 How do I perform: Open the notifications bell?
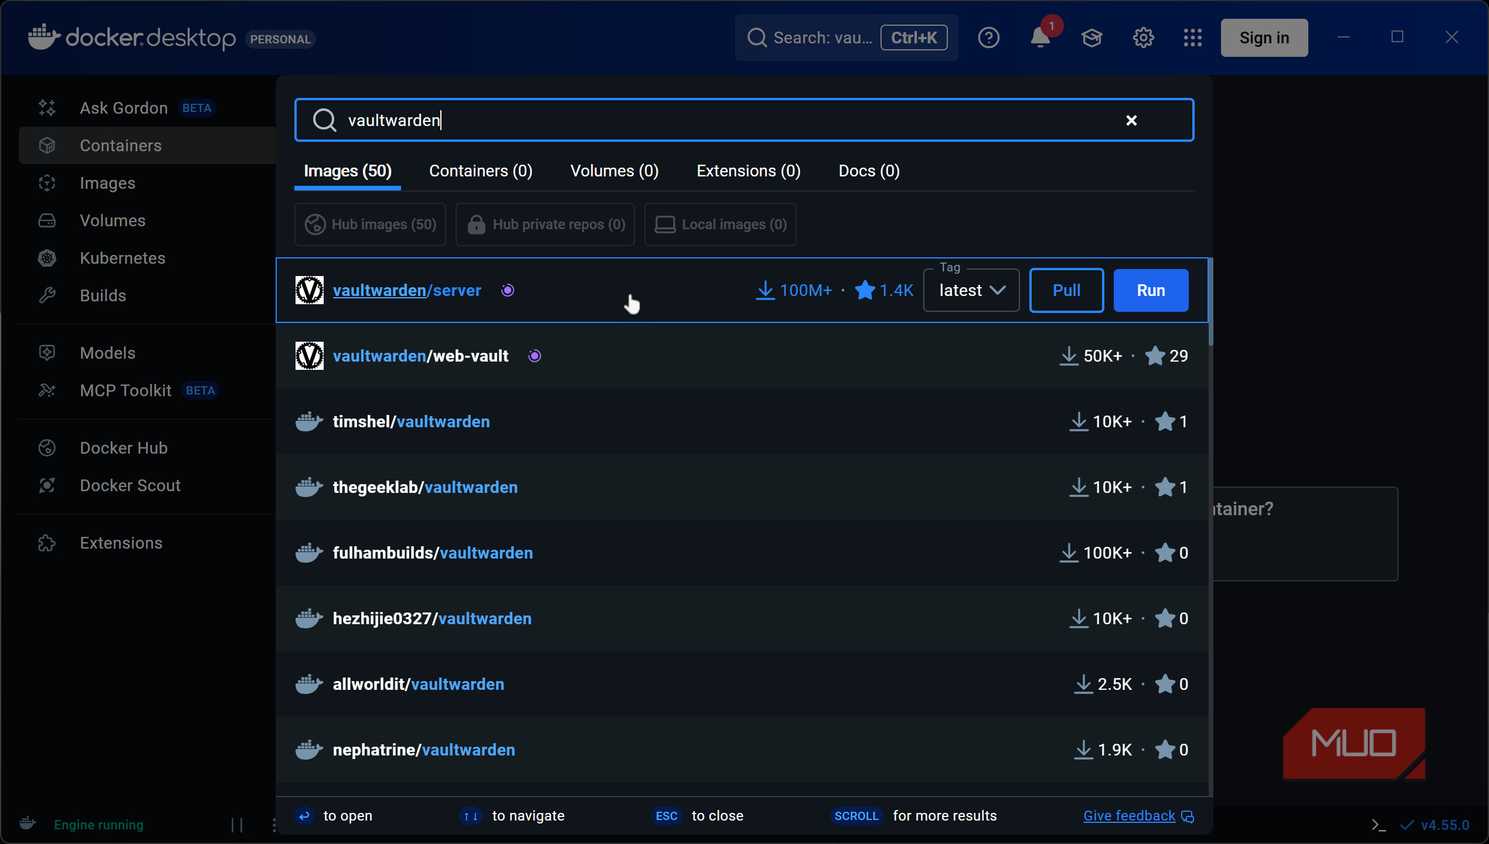tap(1040, 38)
